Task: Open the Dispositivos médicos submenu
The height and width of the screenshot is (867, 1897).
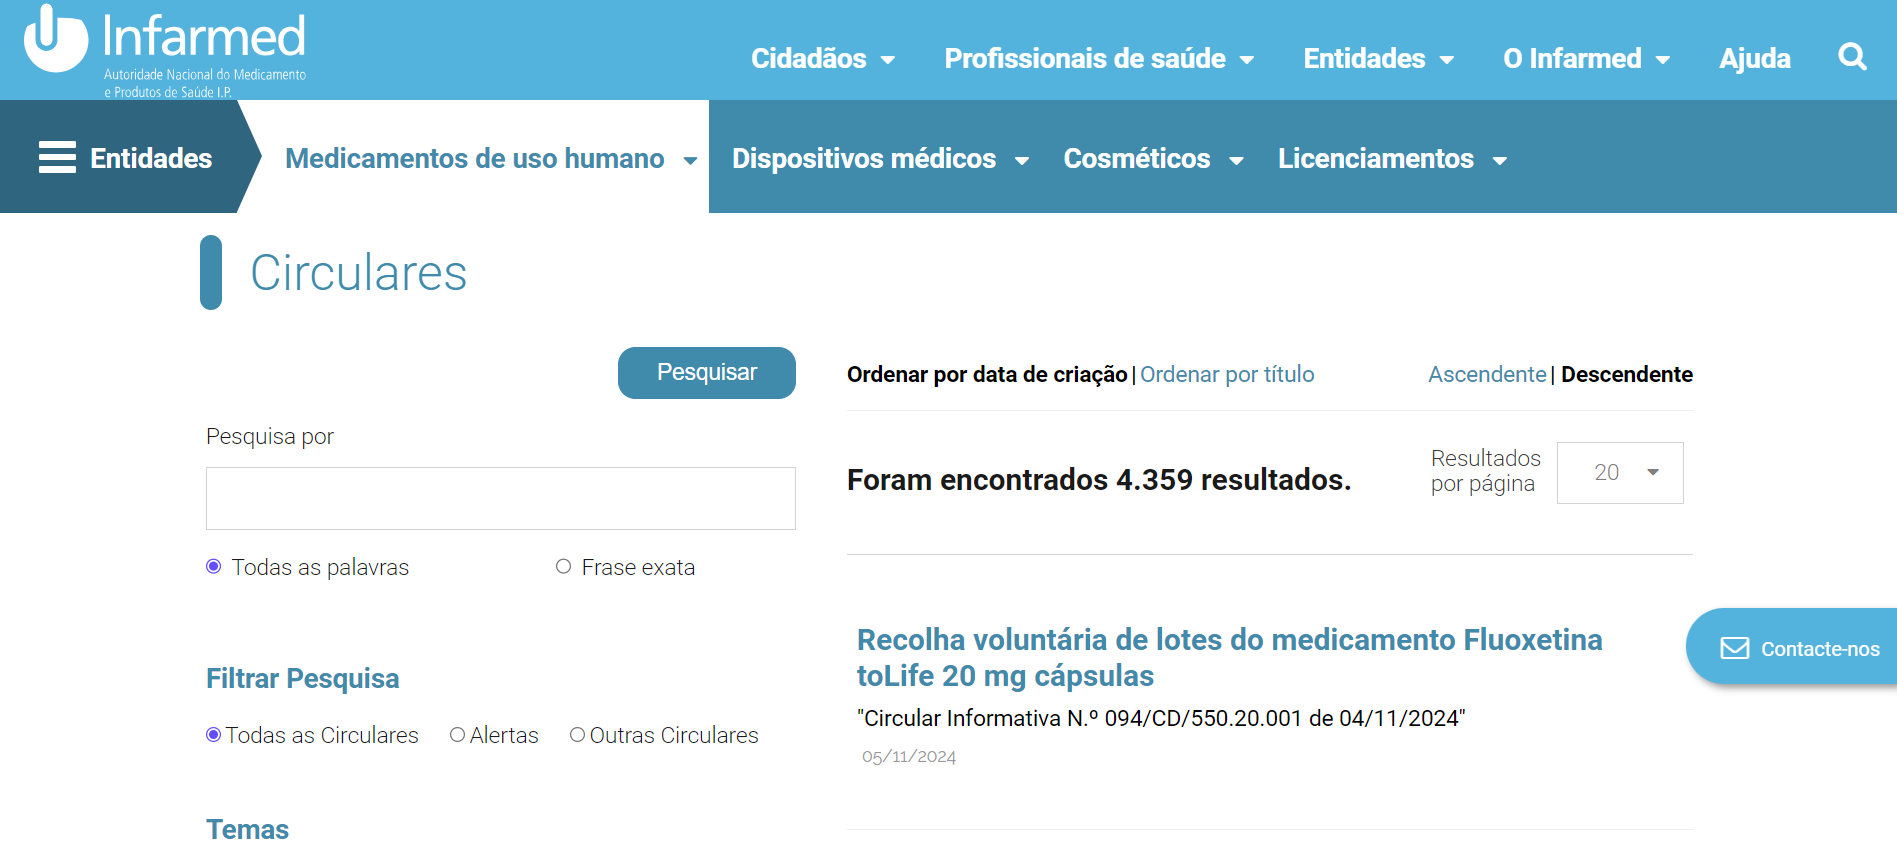Action: coord(879,159)
